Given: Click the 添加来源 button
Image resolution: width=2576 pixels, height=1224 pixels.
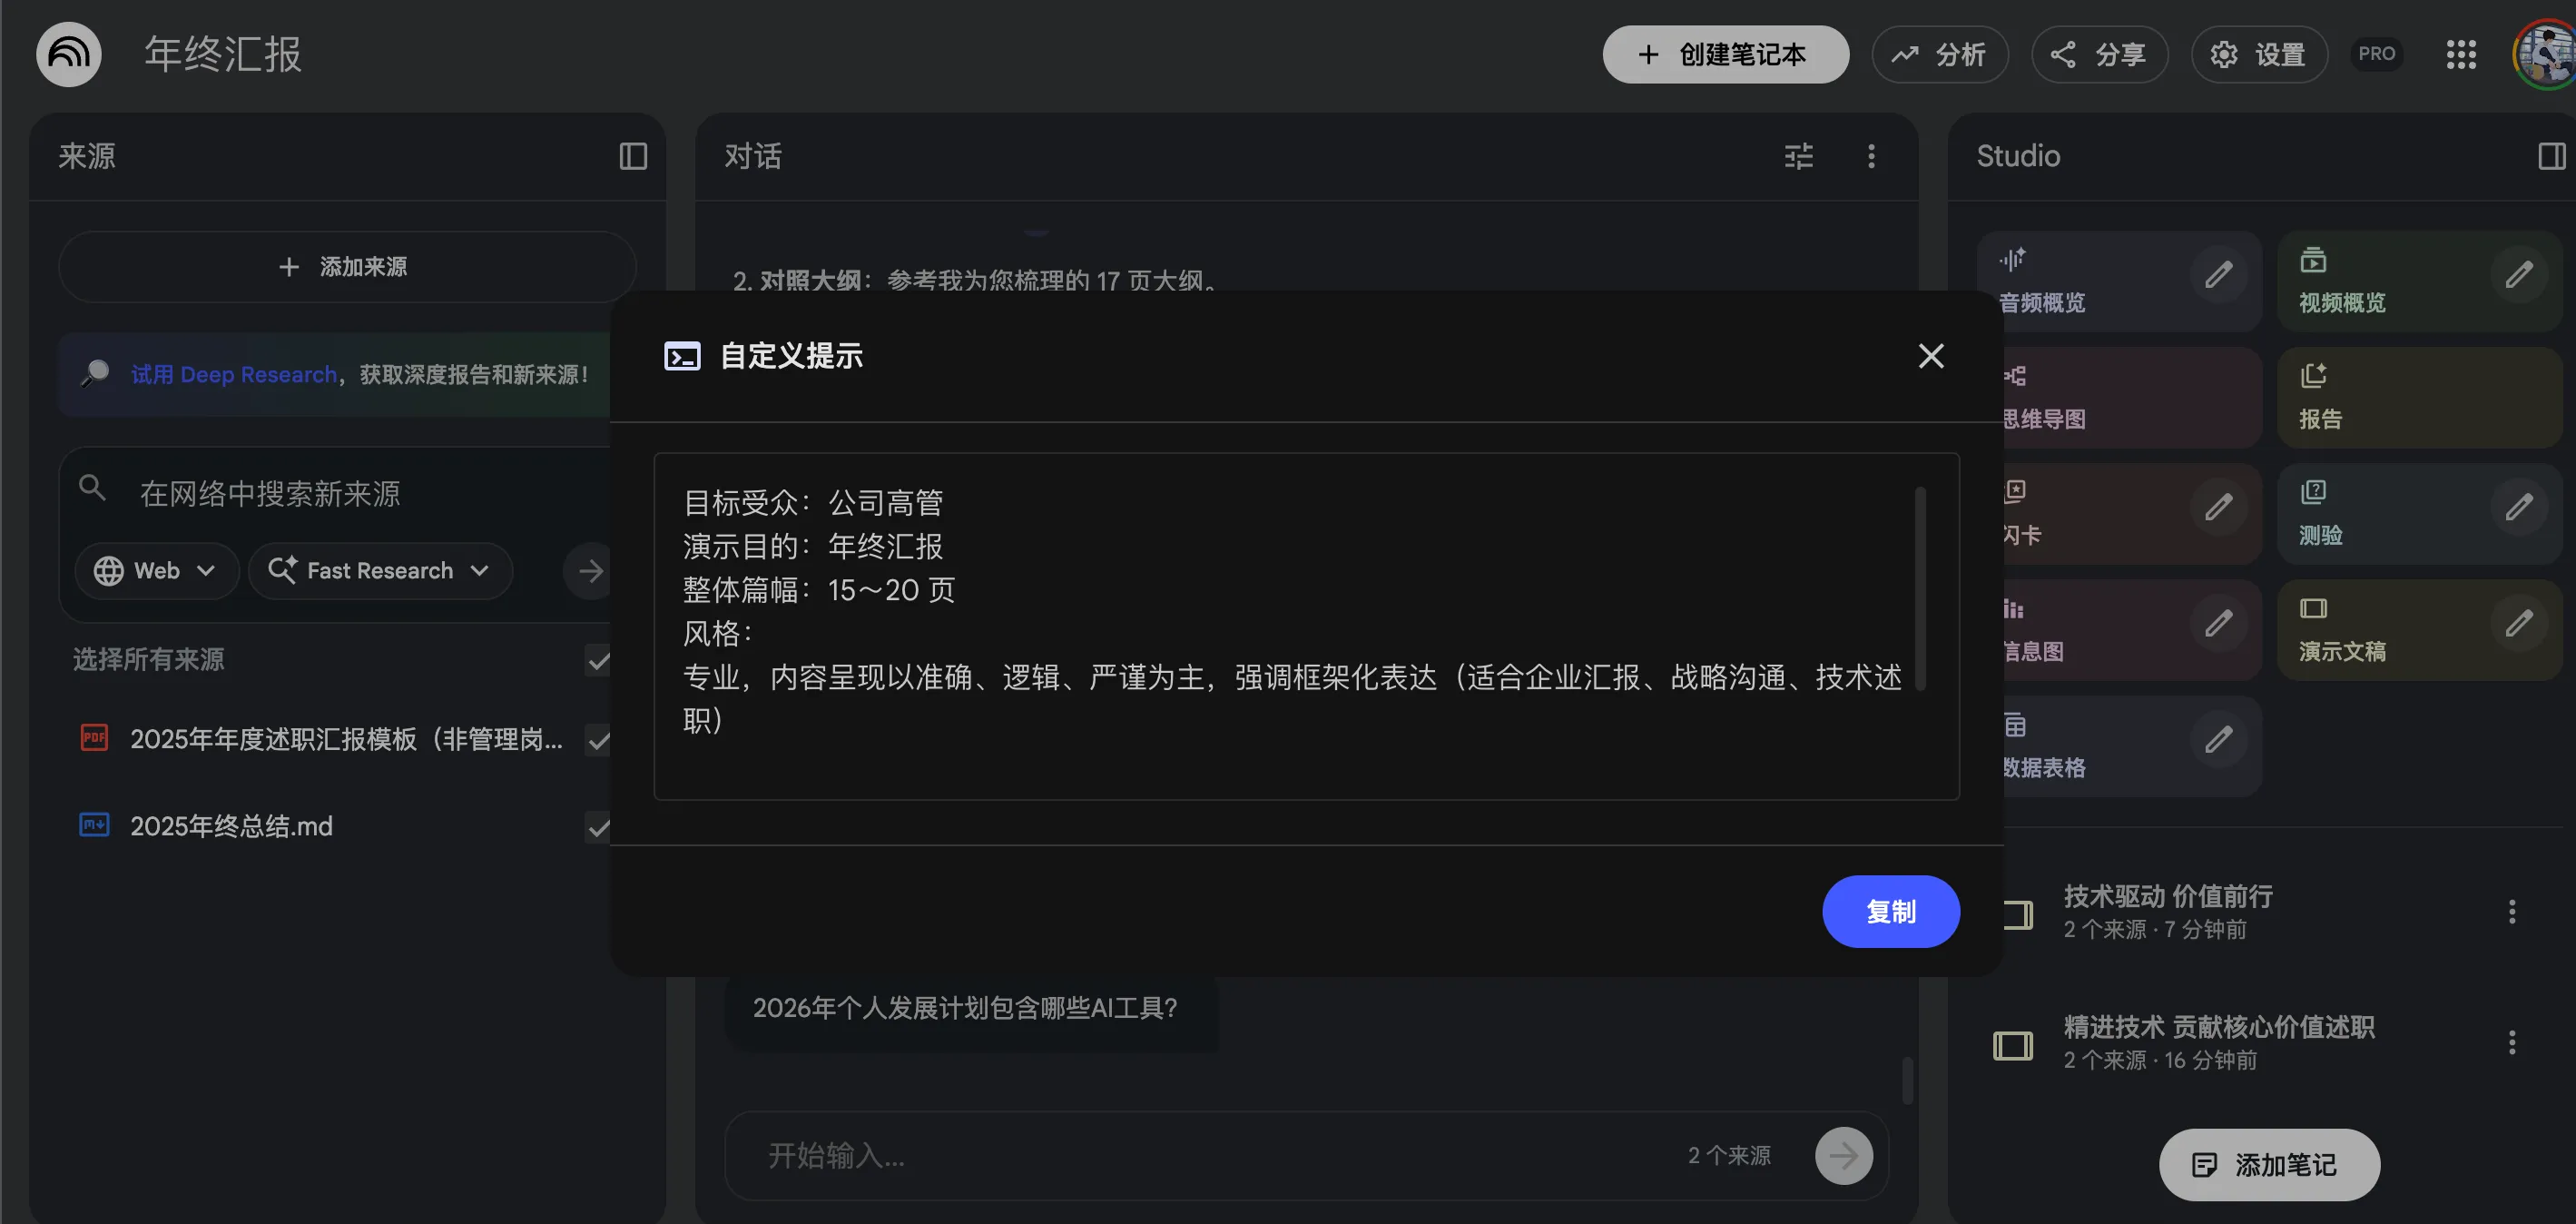Looking at the screenshot, I should 346,267.
